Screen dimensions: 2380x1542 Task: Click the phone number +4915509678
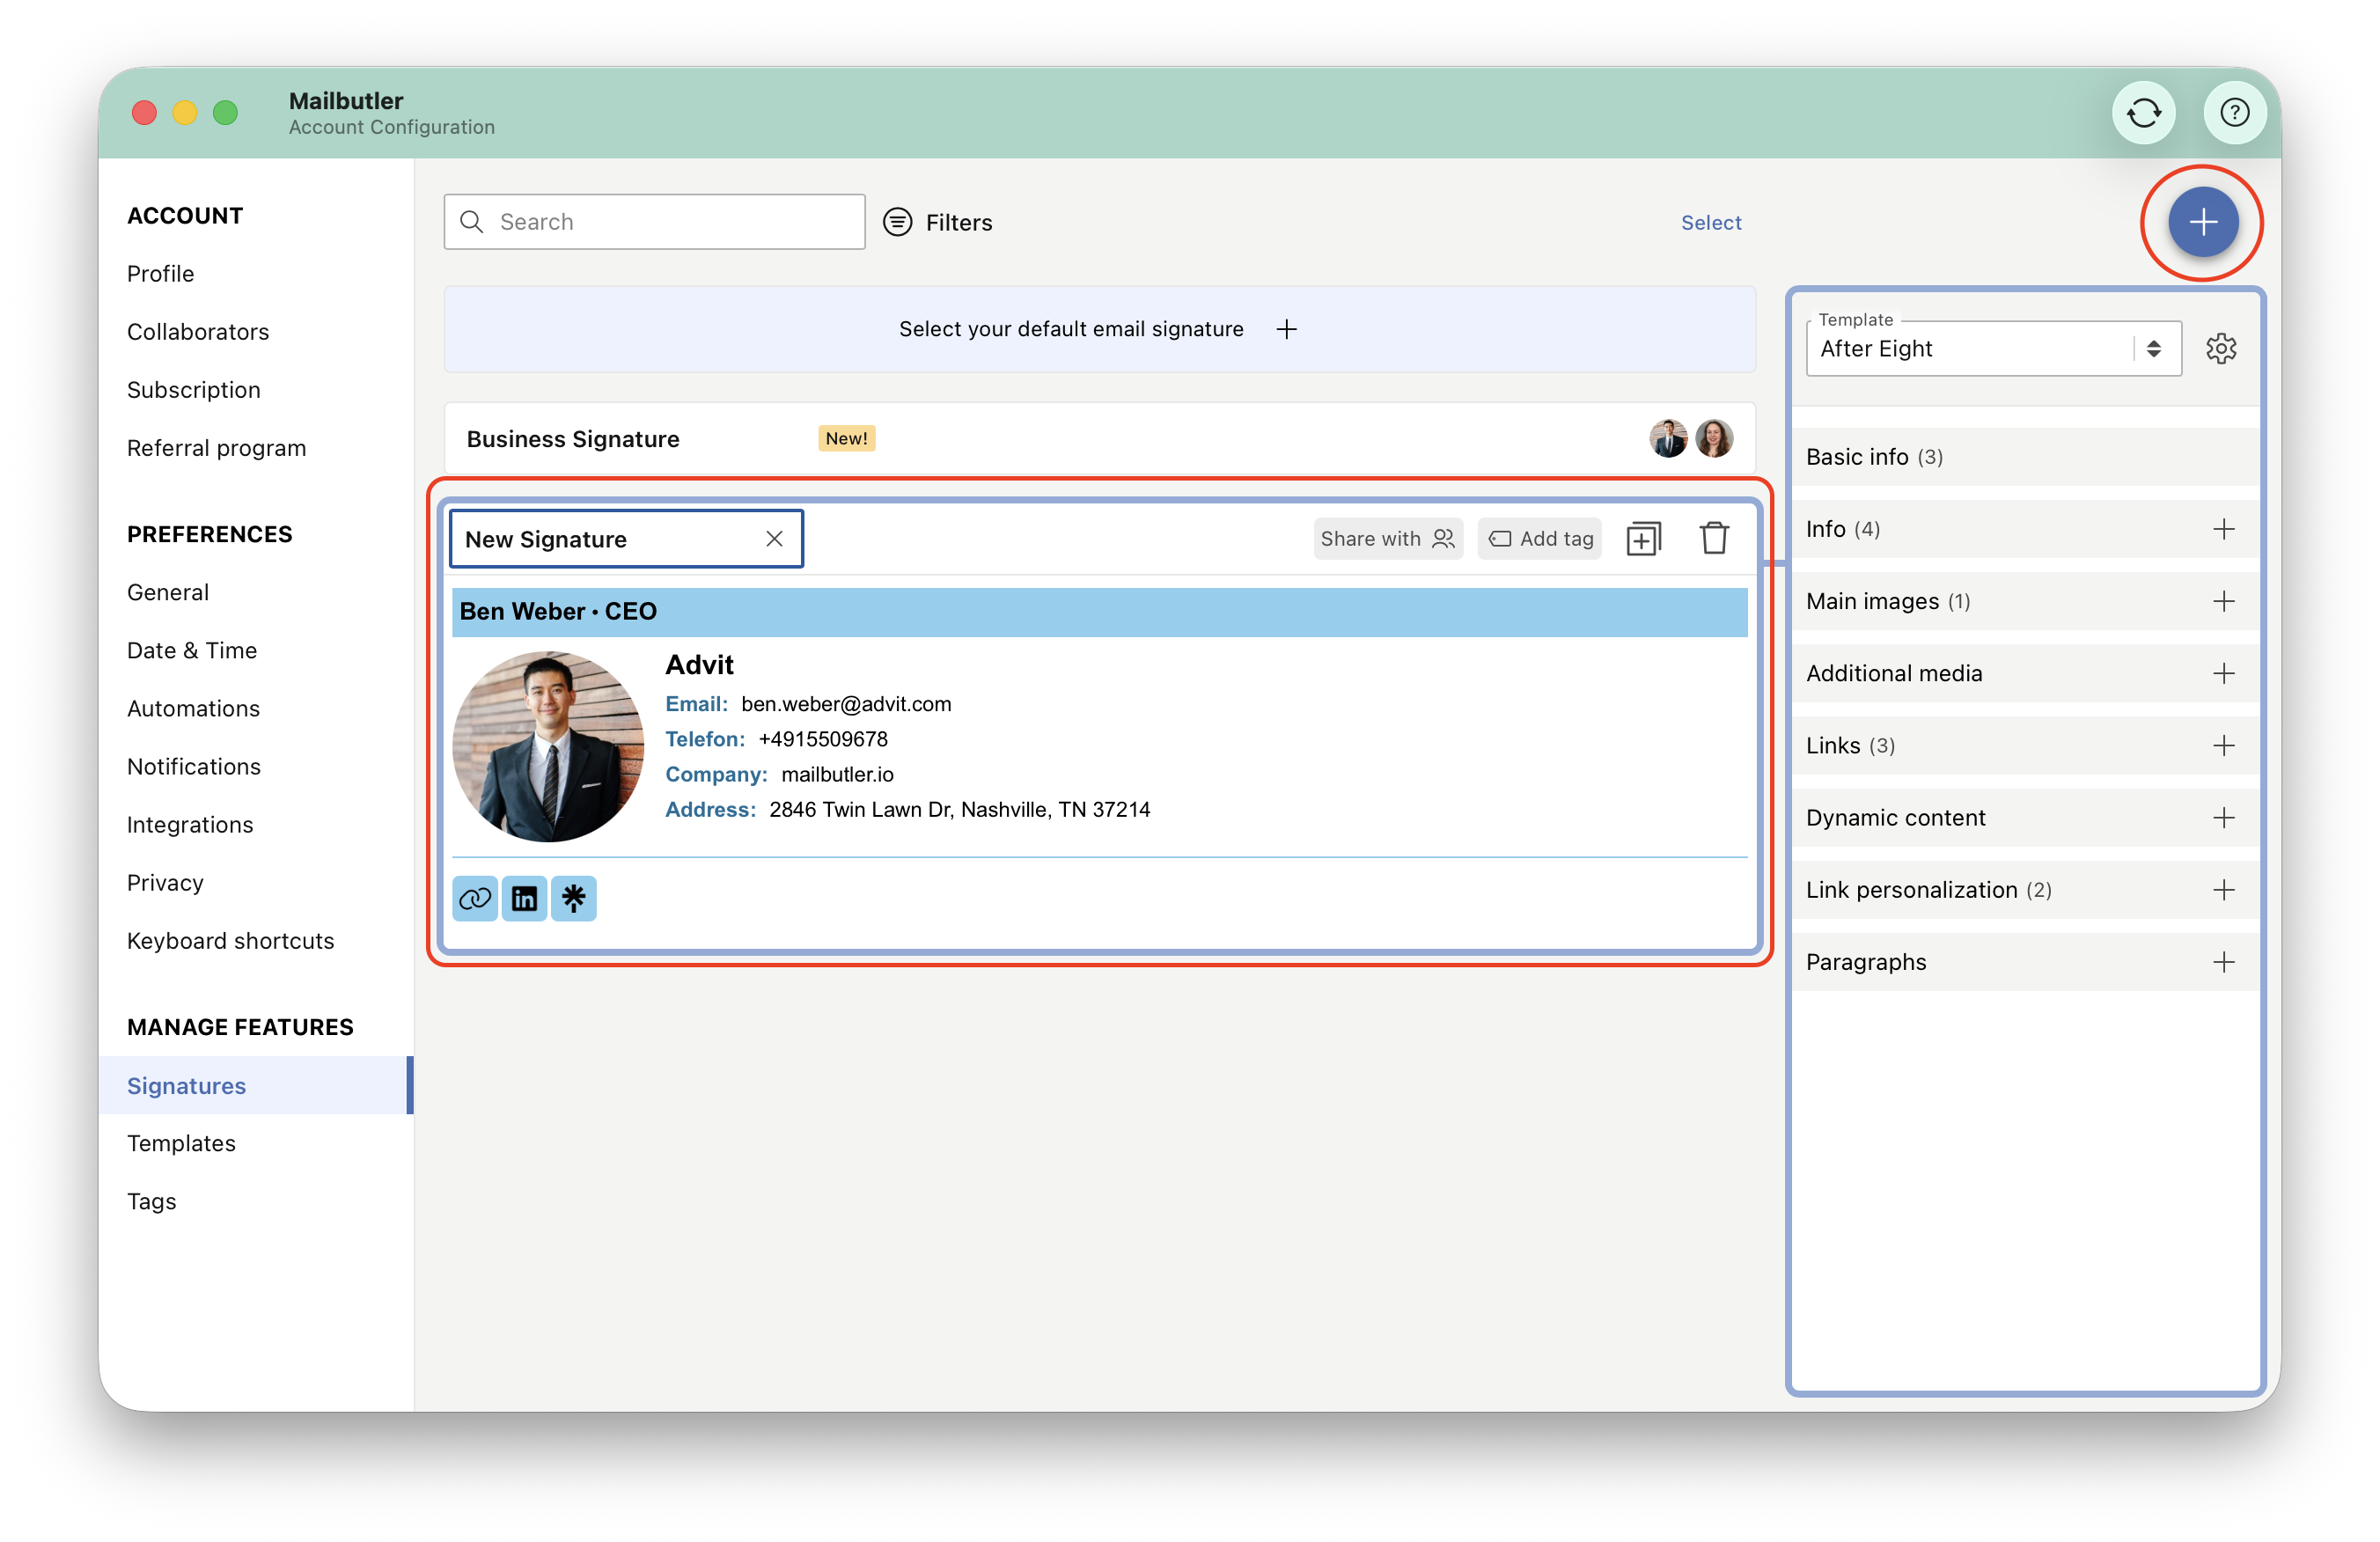823,739
